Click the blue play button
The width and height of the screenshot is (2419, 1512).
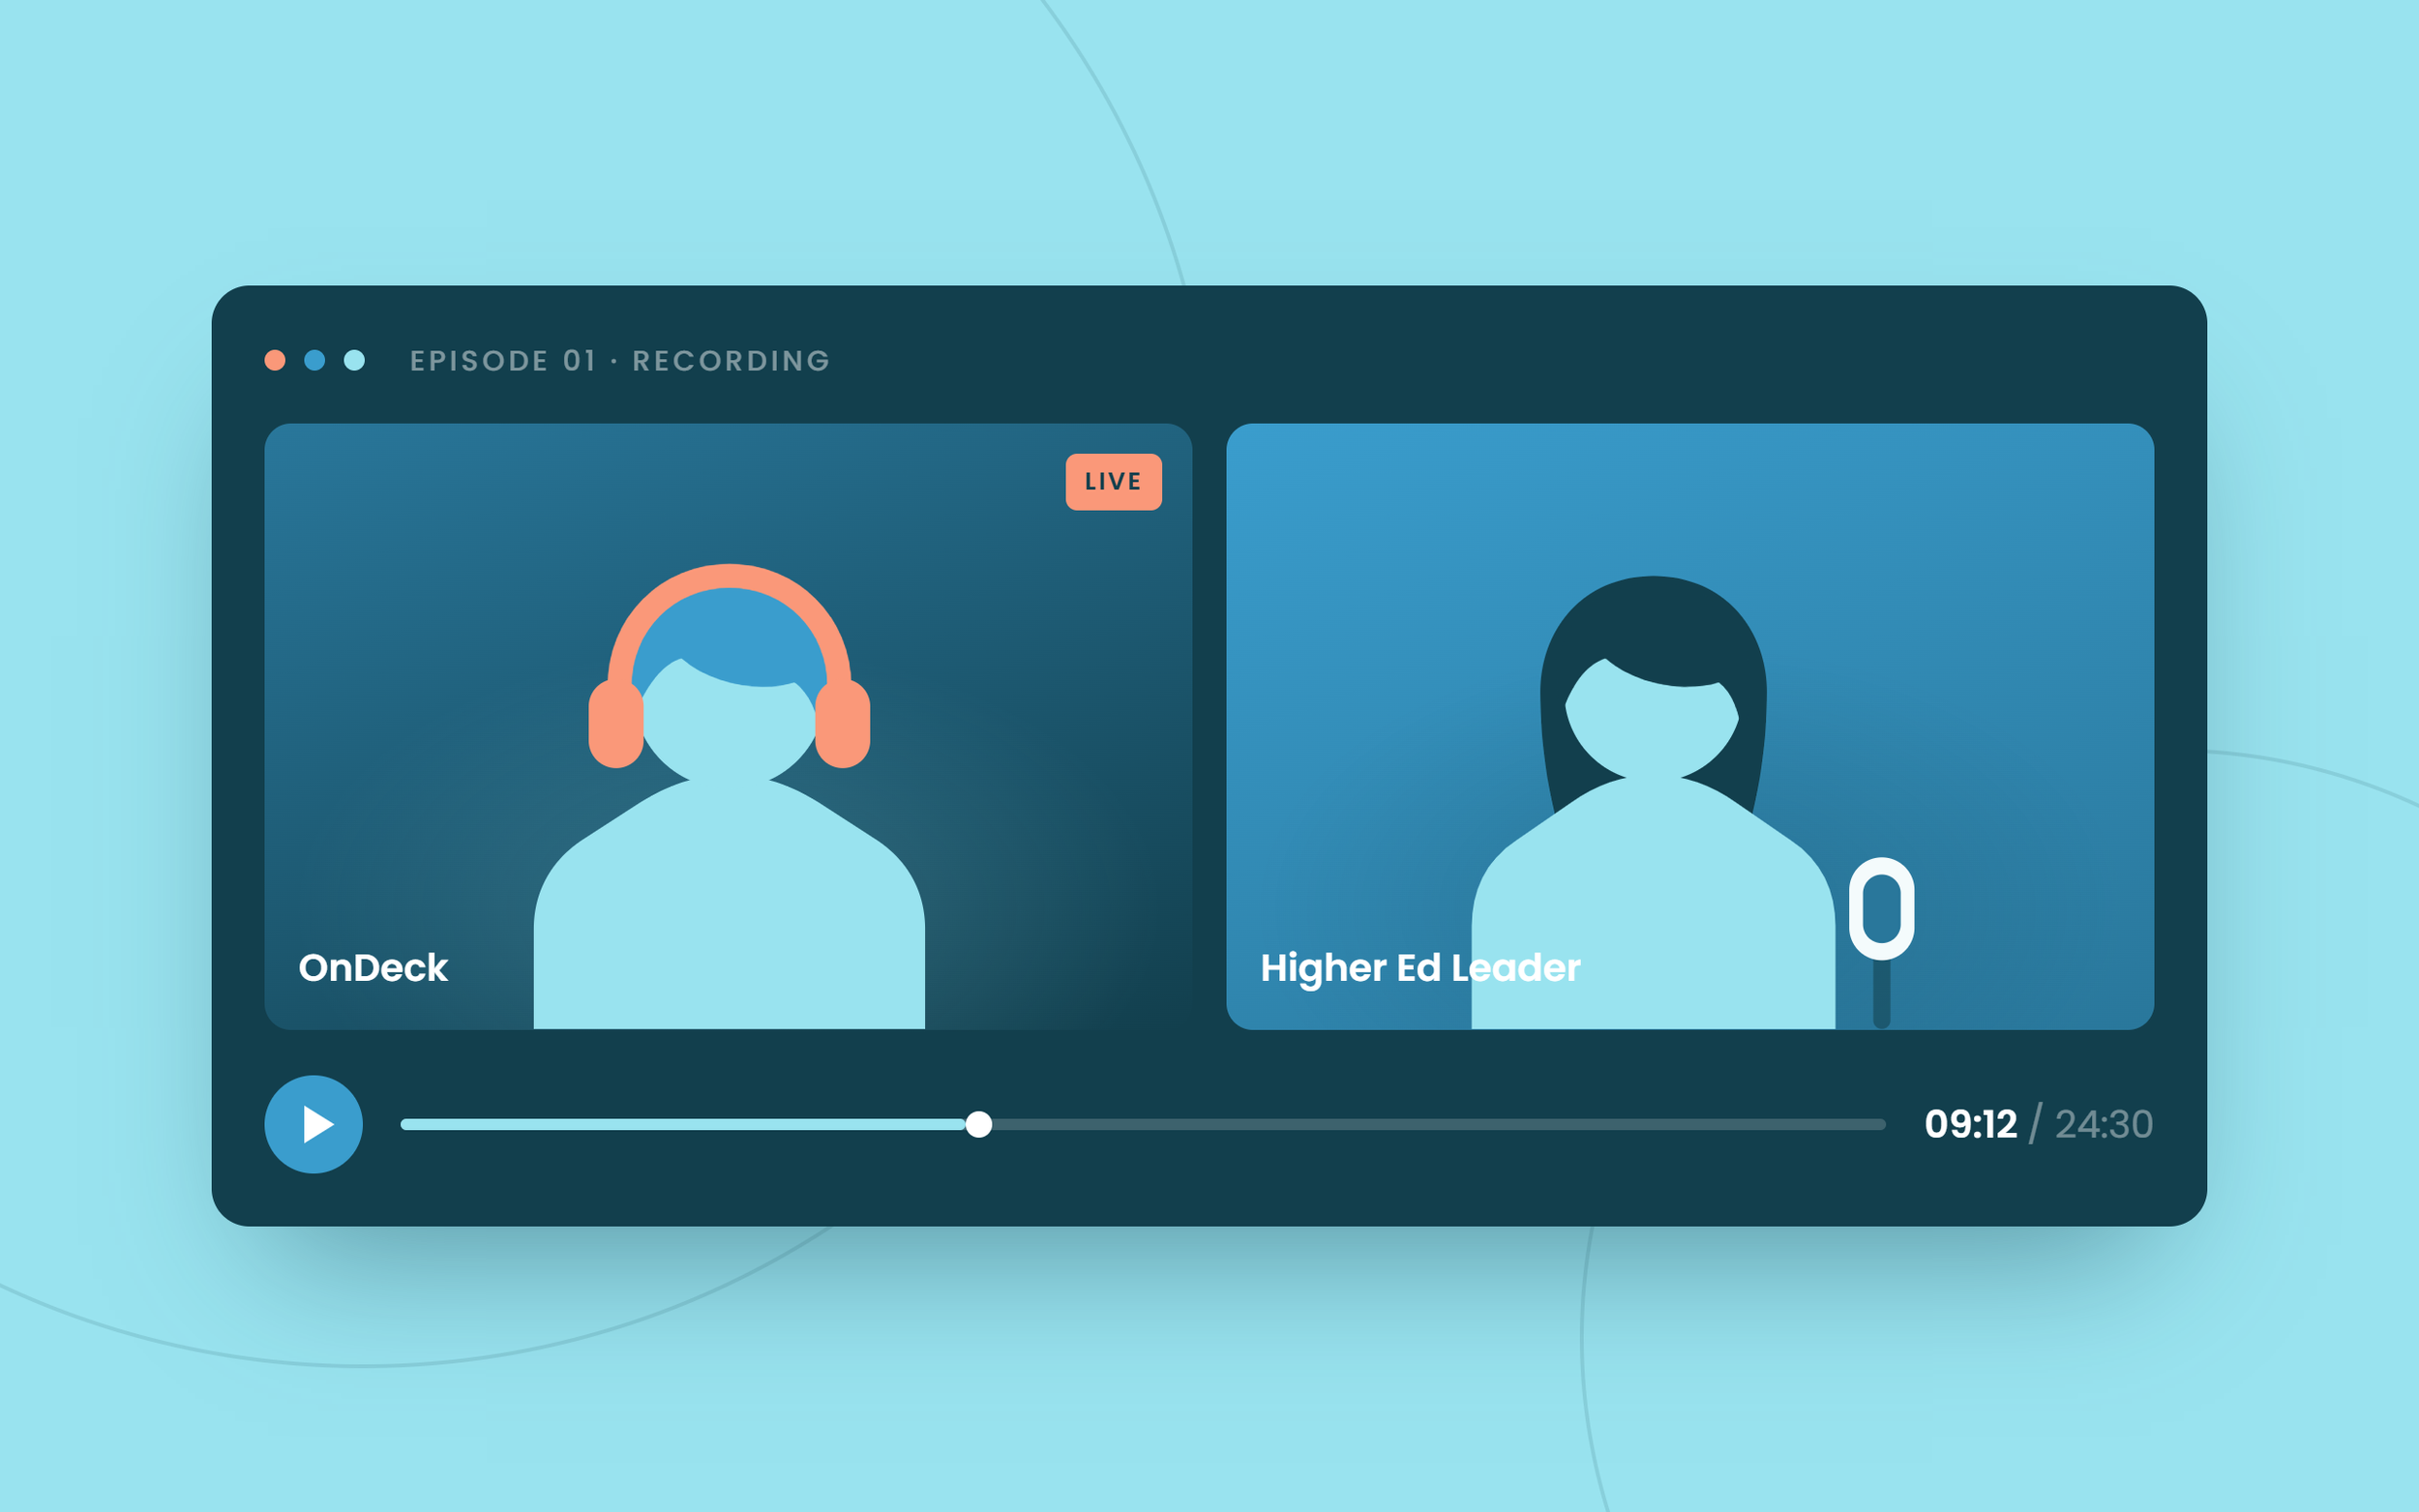[x=313, y=1124]
